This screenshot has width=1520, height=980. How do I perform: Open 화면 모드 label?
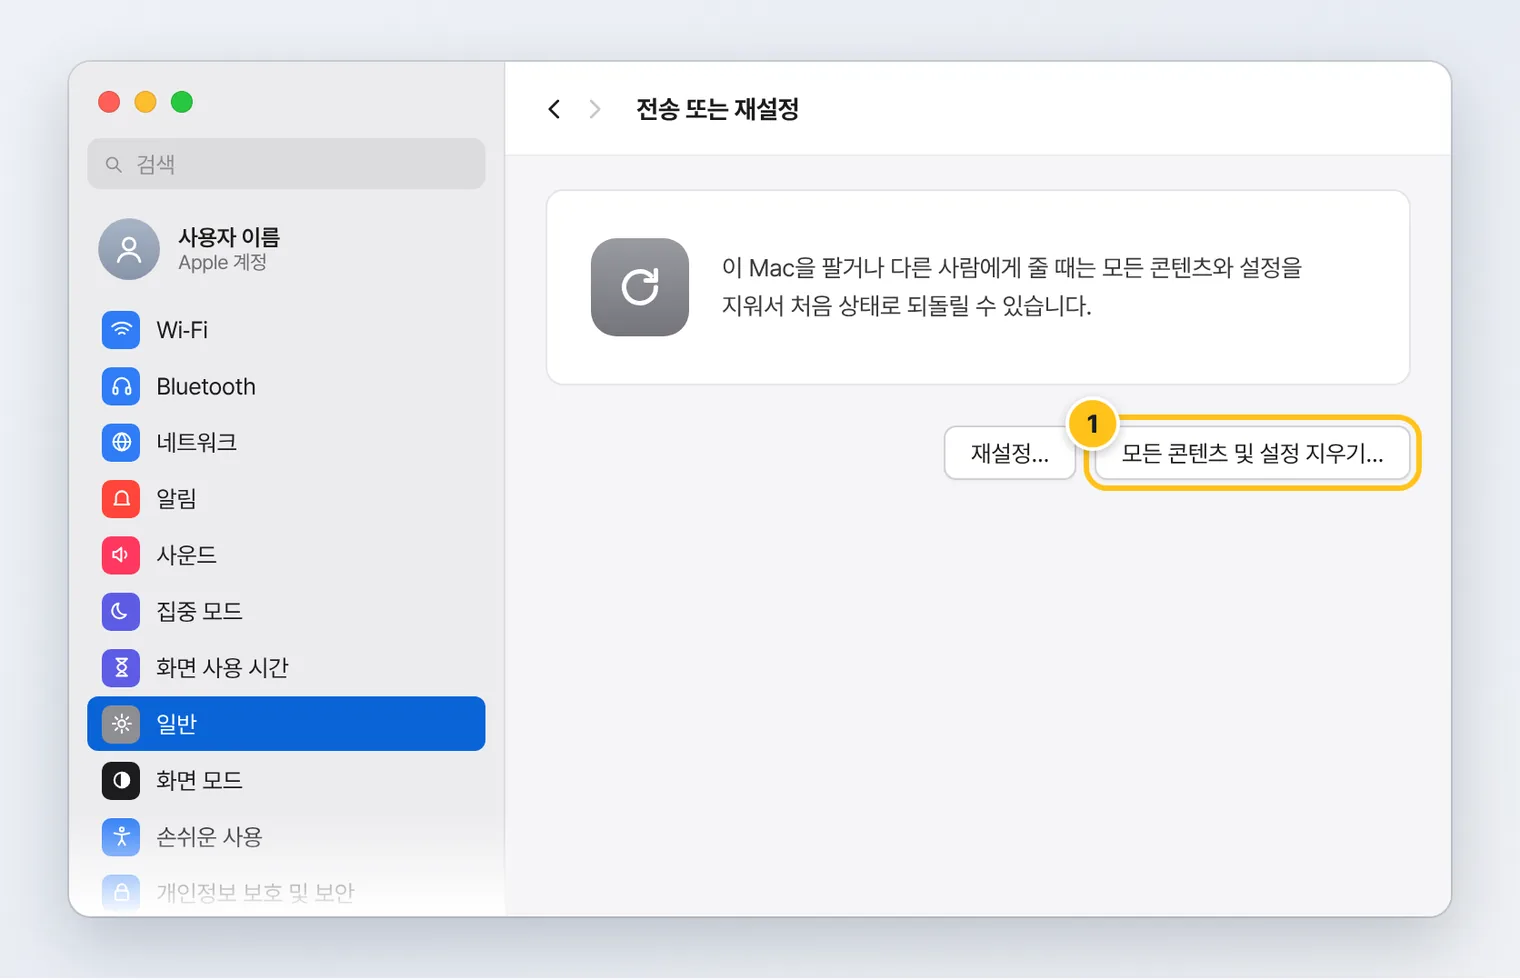point(199,780)
